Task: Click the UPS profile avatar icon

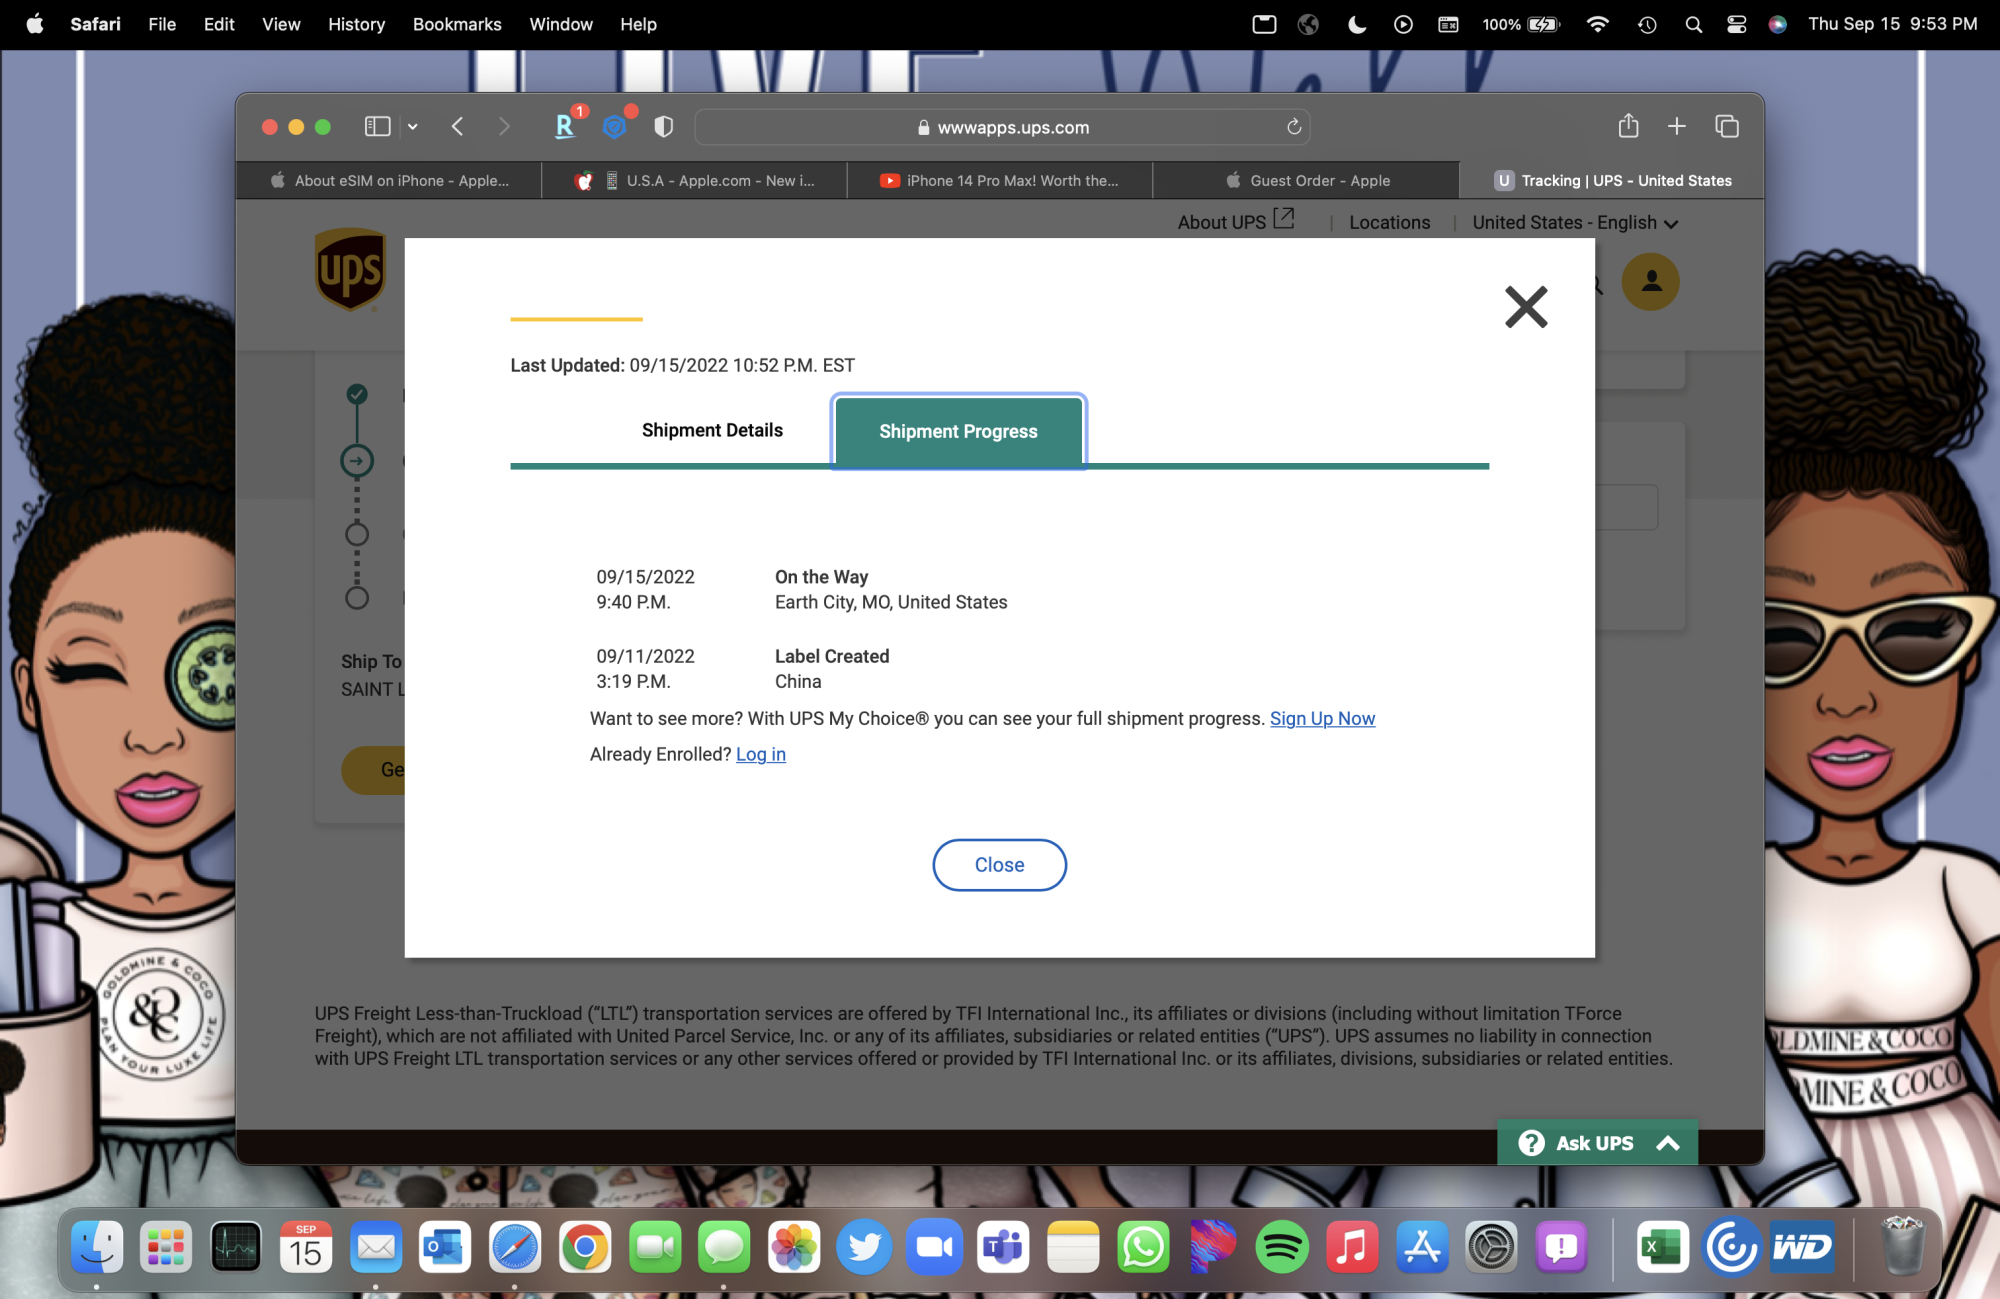Action: tap(1650, 282)
